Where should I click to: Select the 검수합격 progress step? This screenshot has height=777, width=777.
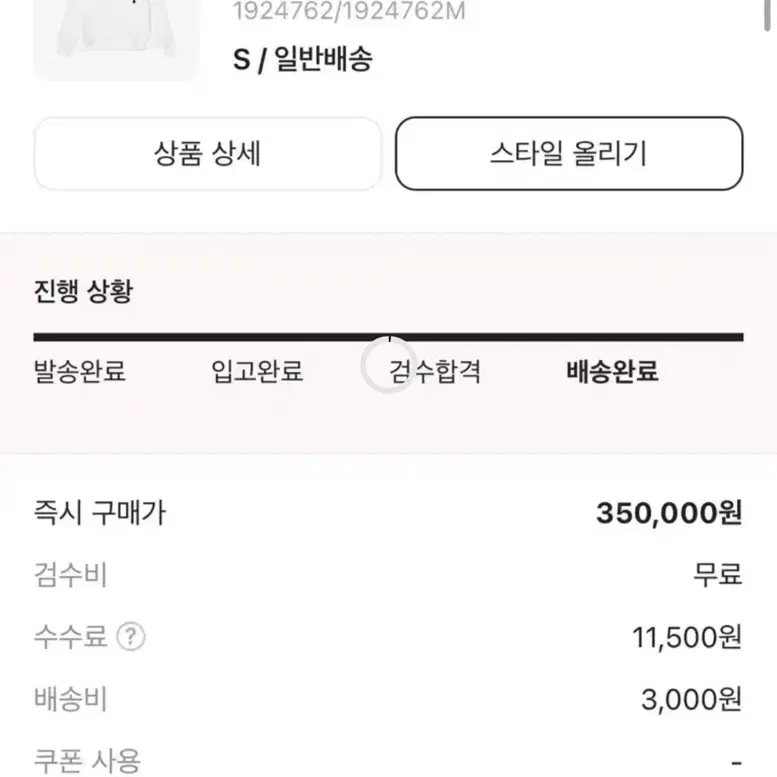click(x=435, y=371)
